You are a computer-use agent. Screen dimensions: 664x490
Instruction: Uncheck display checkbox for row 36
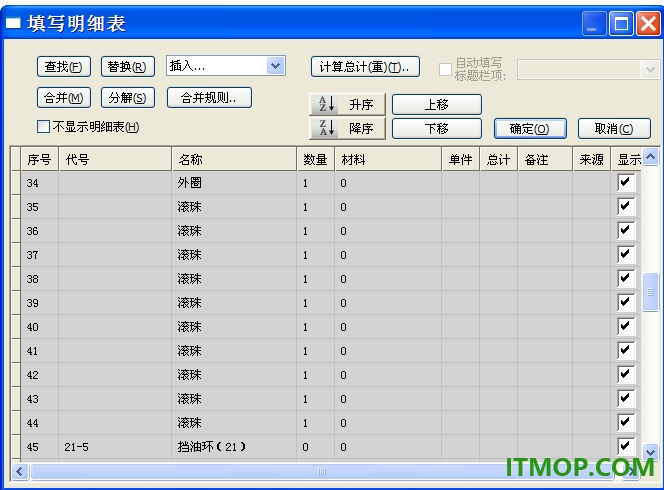coord(626,230)
